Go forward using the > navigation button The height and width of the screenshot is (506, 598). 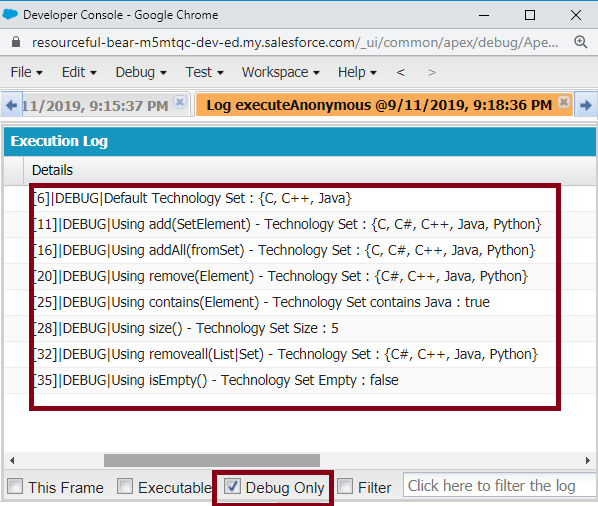[x=431, y=72]
